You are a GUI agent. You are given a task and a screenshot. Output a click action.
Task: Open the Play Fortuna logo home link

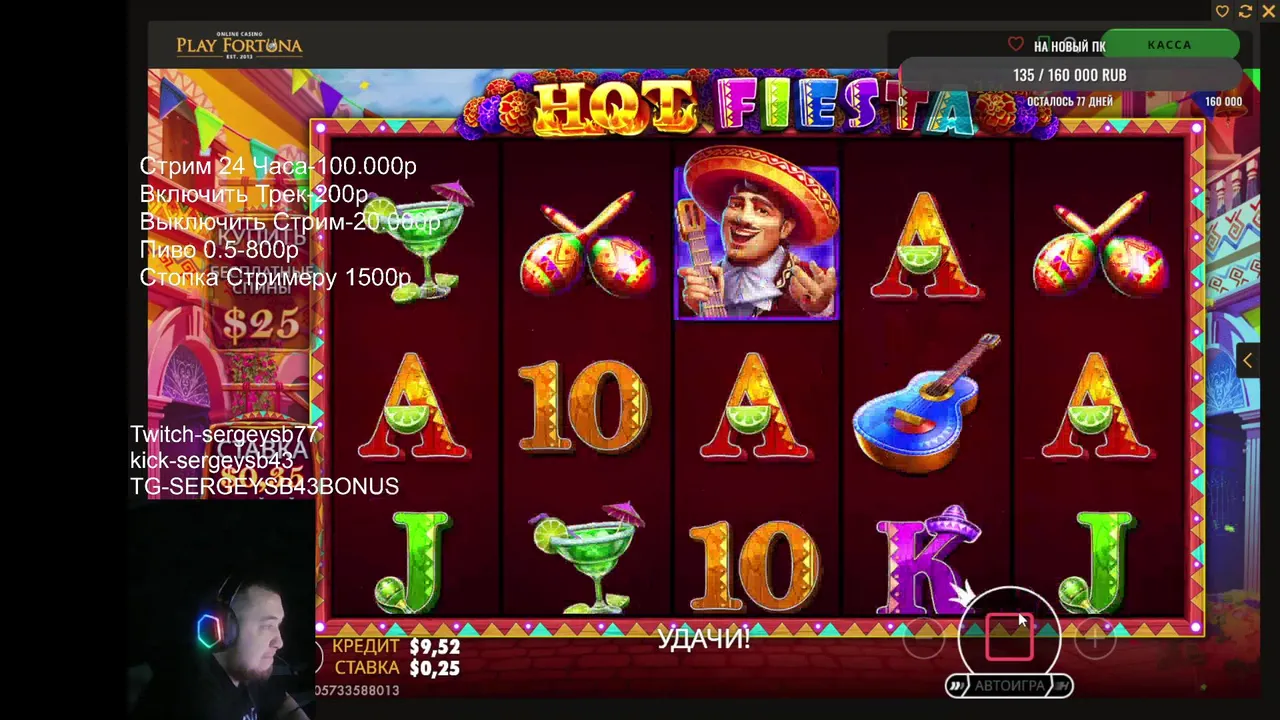point(239,46)
